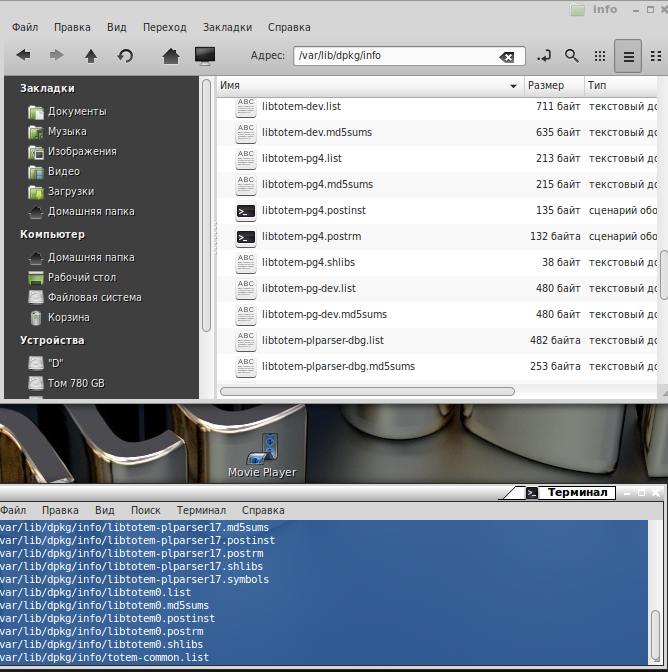
Task: Open the file search magnifier
Action: click(572, 56)
